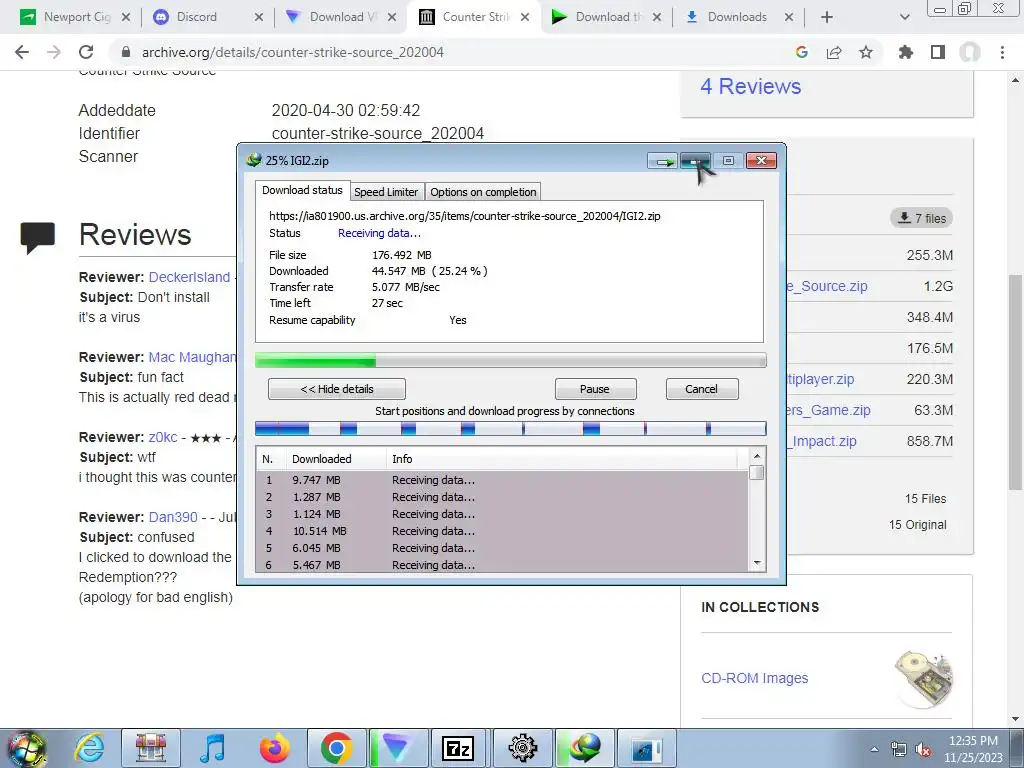Open gear settings taskbar app
The image size is (1024, 768).
pyautogui.click(x=522, y=748)
